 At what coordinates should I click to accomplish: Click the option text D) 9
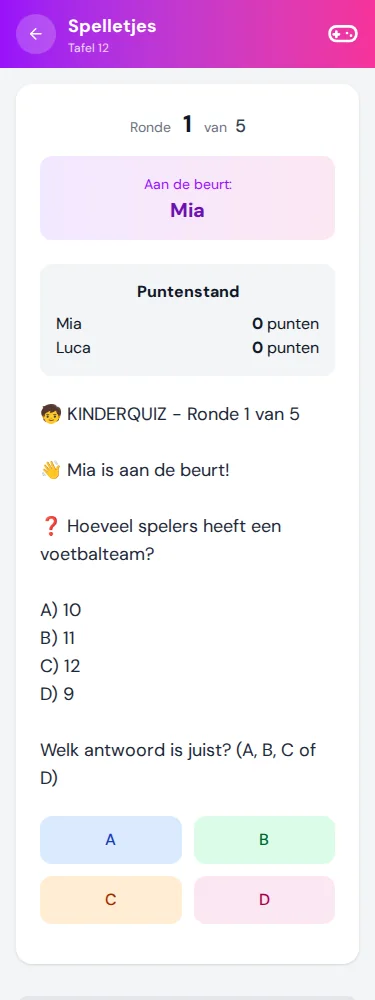click(57, 694)
